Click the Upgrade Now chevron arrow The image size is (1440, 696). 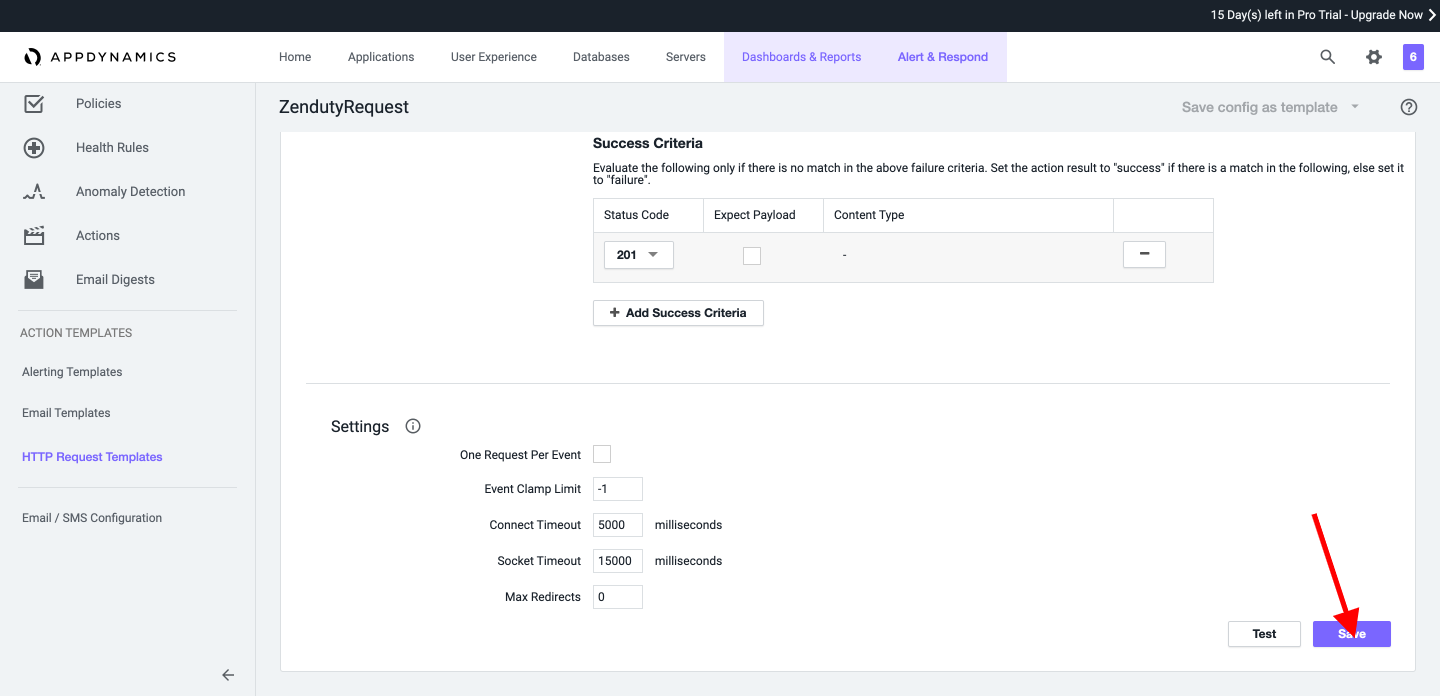[1432, 15]
